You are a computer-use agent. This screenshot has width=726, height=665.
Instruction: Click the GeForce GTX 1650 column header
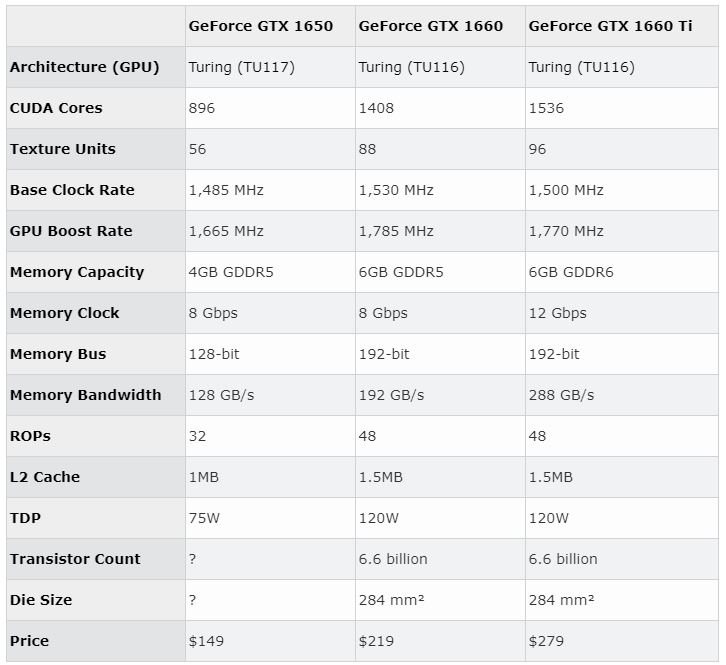coord(260,25)
